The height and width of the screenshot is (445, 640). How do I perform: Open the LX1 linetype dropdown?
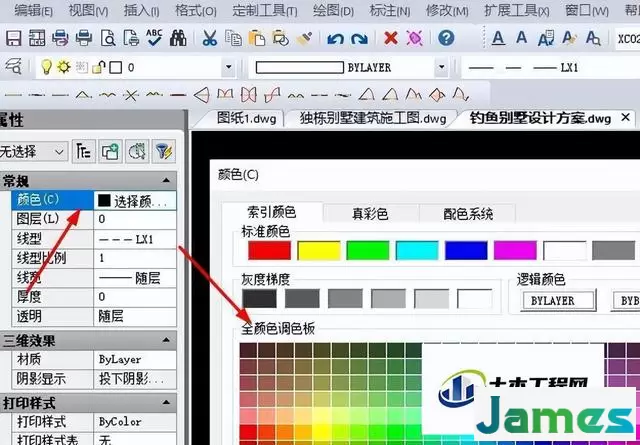549,67
